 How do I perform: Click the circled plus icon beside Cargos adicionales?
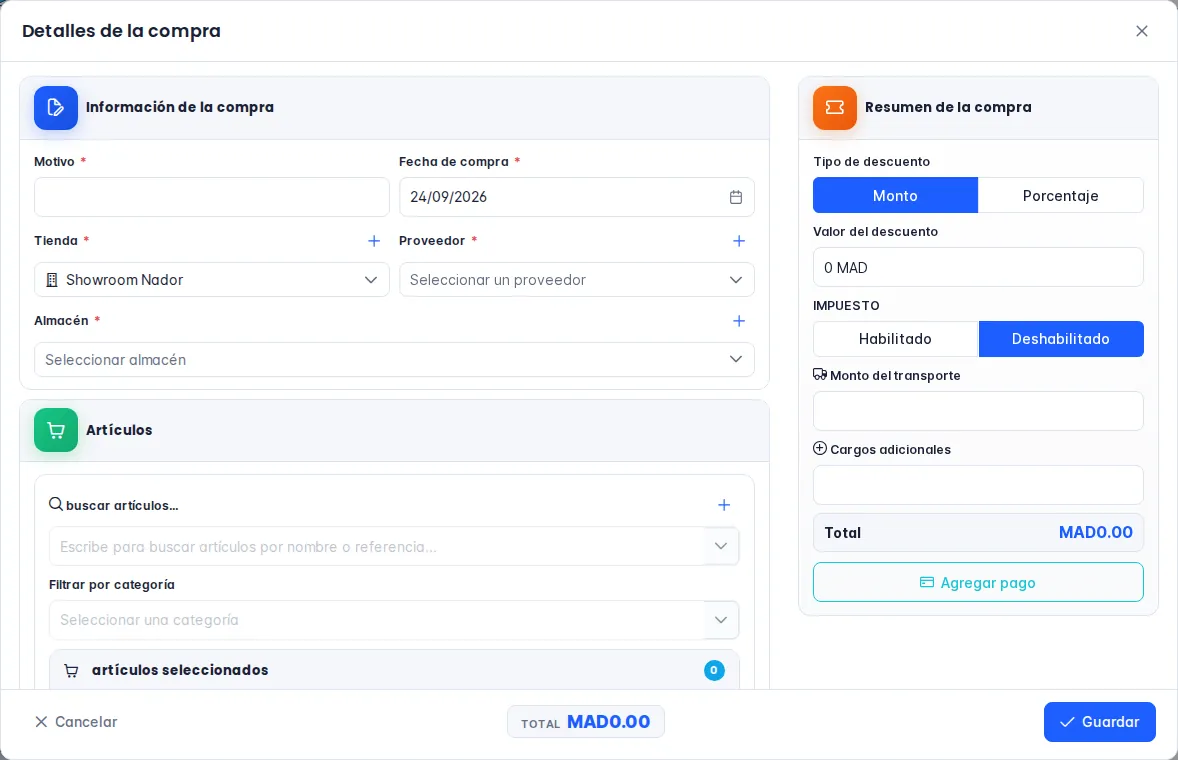coord(820,448)
